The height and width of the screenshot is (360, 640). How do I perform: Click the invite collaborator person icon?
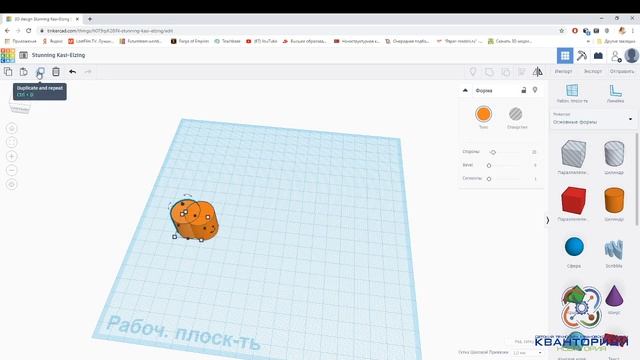(616, 56)
